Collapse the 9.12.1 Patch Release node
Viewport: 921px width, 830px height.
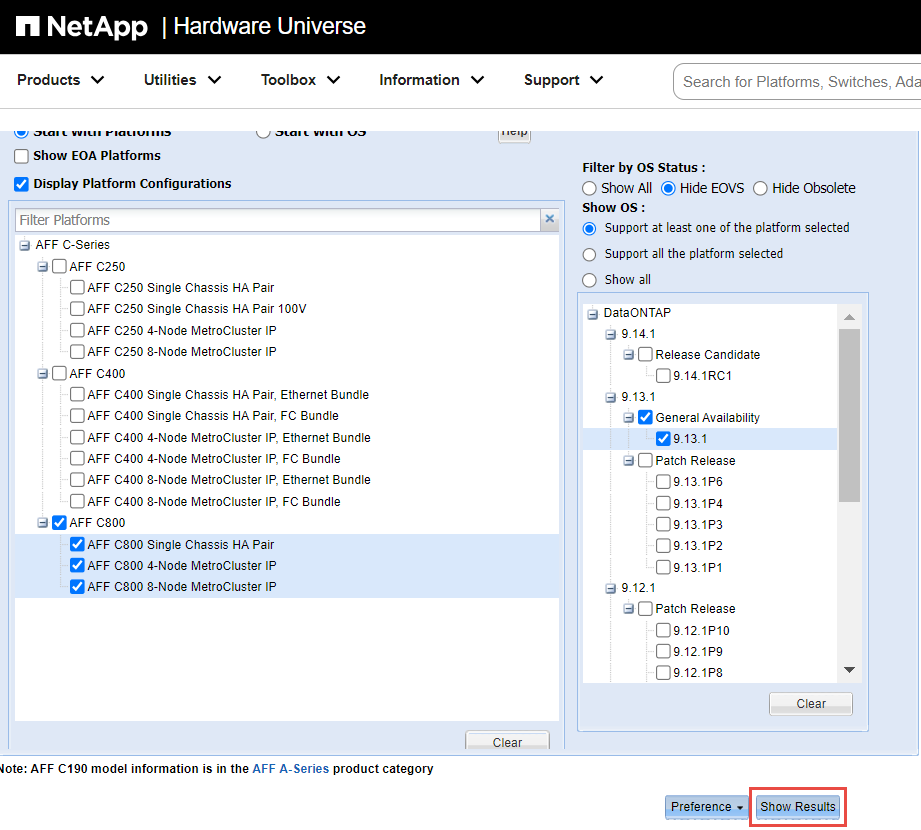[628, 609]
